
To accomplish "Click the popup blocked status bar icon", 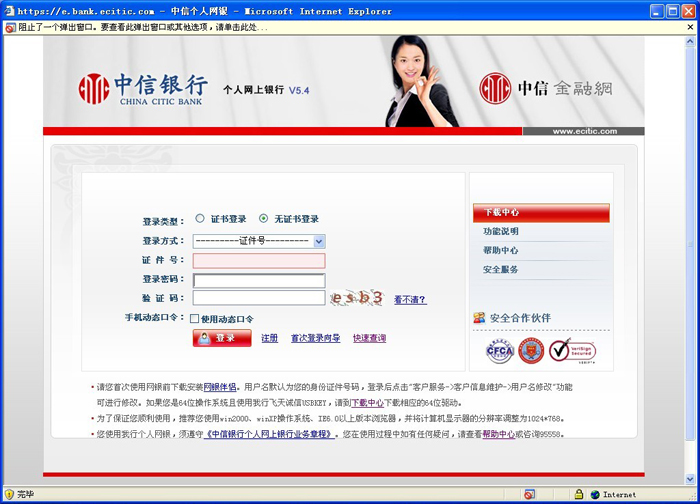I will pos(529,494).
